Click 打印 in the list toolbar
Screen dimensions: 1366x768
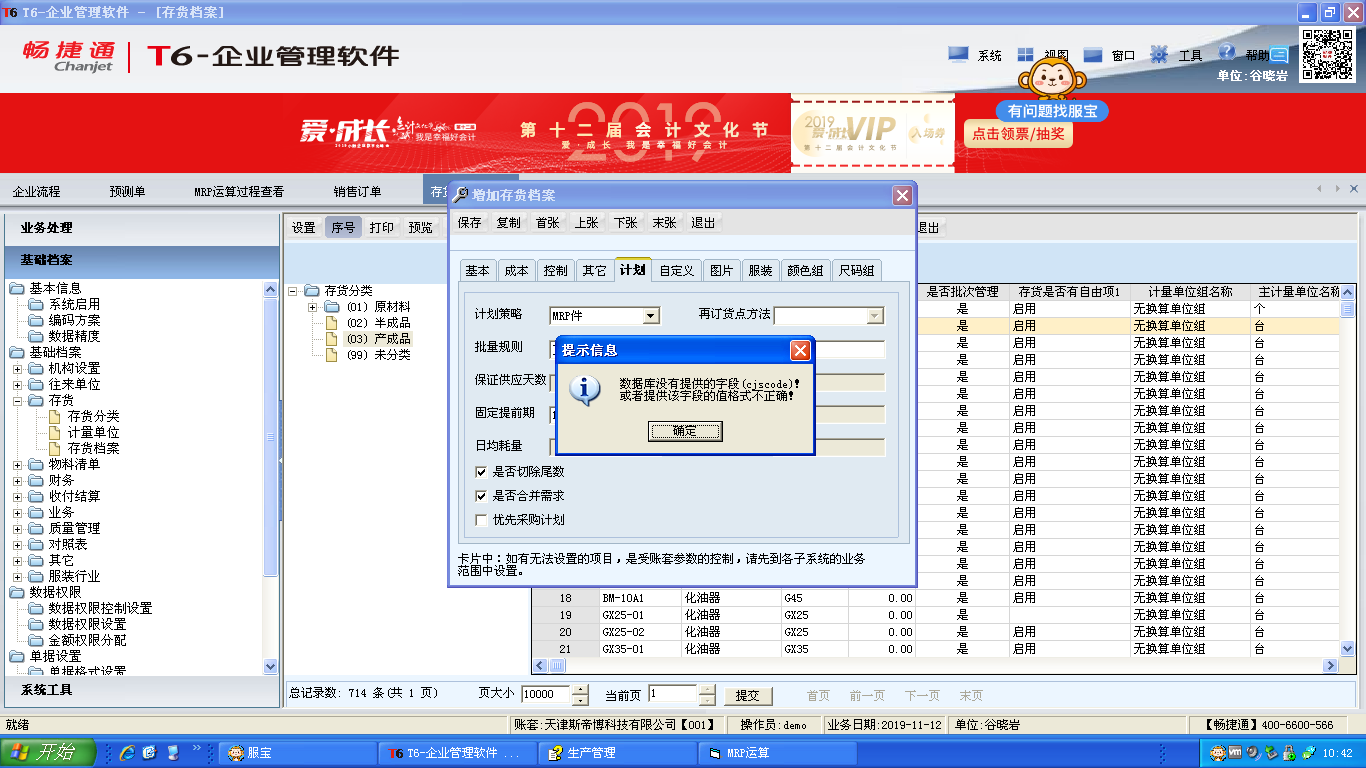[381, 228]
